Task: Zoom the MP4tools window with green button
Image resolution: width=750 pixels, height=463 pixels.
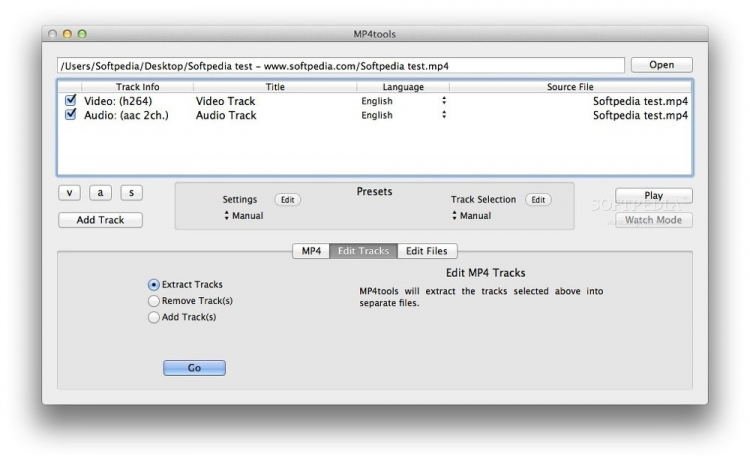Action: point(82,34)
